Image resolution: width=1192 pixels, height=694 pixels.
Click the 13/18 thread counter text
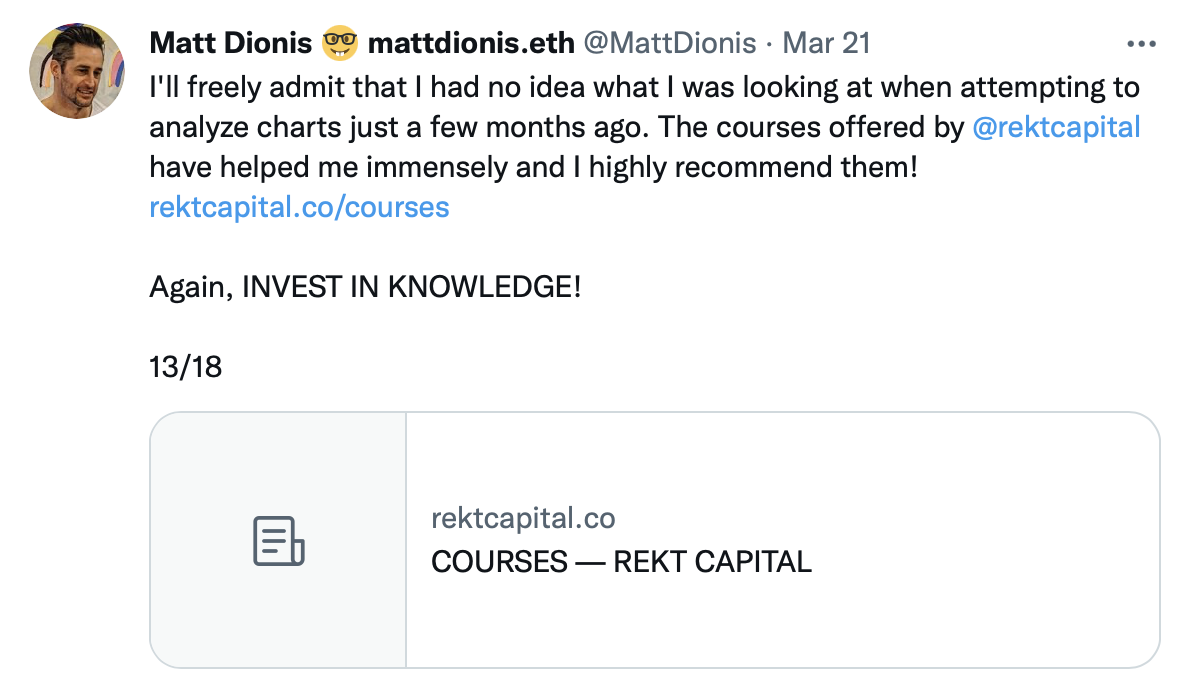click(x=186, y=367)
